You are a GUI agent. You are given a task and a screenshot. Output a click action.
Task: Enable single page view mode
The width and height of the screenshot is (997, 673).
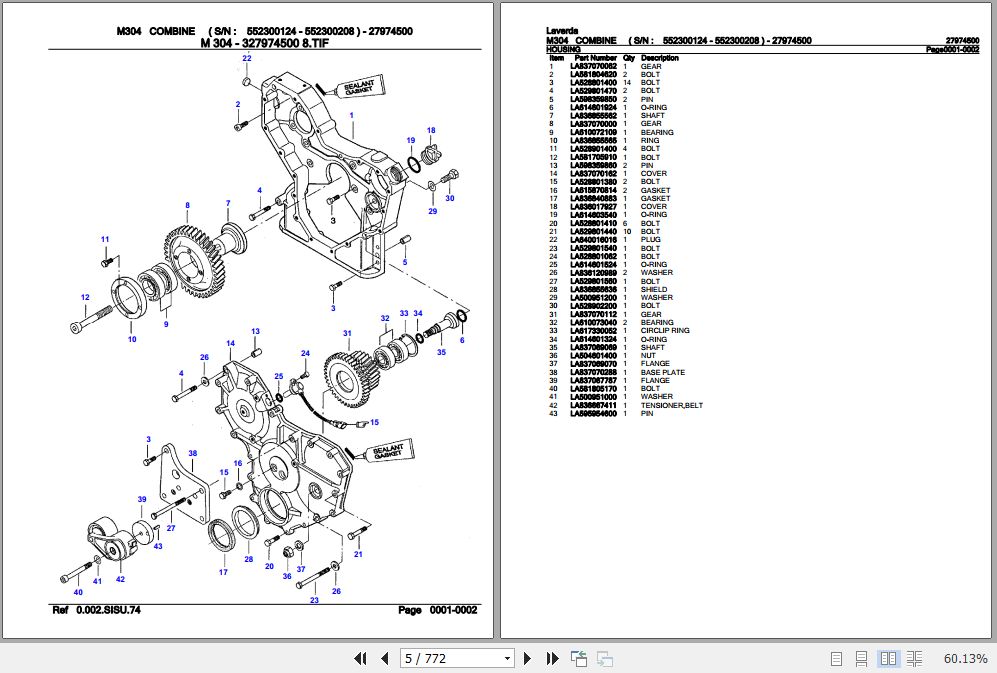[x=836, y=659]
